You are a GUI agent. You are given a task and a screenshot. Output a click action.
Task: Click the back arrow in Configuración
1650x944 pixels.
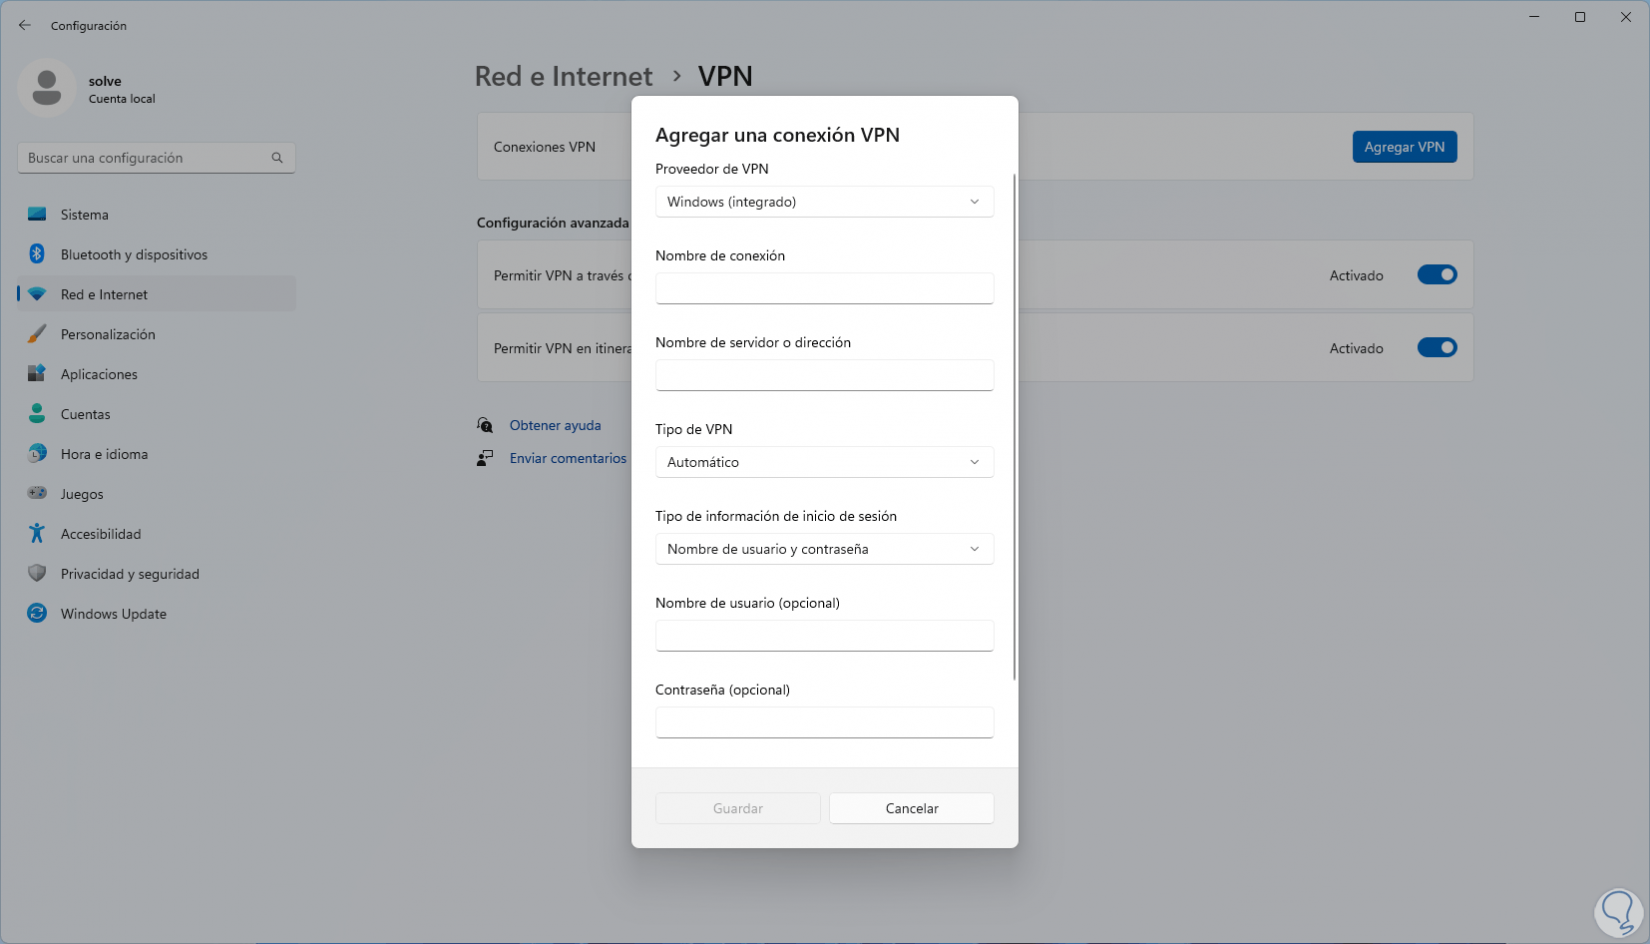point(25,25)
